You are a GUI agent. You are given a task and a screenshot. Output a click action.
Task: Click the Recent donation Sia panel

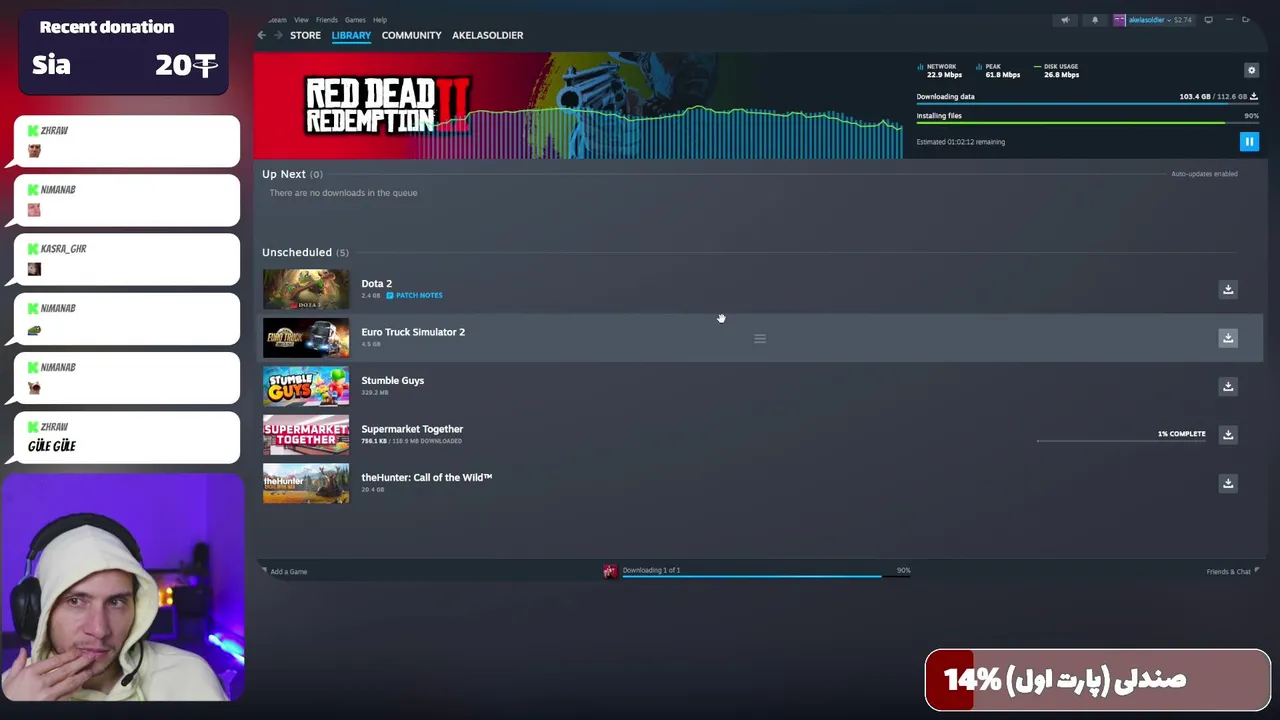123,52
